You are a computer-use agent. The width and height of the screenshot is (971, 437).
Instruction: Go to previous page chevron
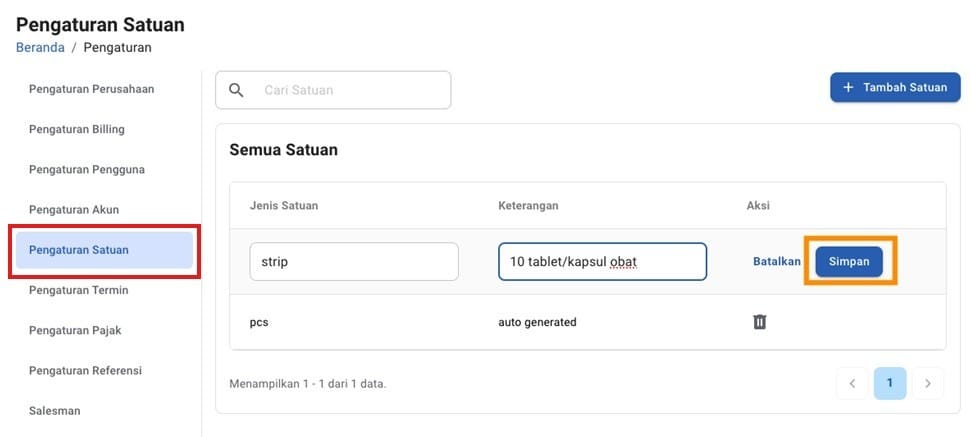tap(851, 383)
